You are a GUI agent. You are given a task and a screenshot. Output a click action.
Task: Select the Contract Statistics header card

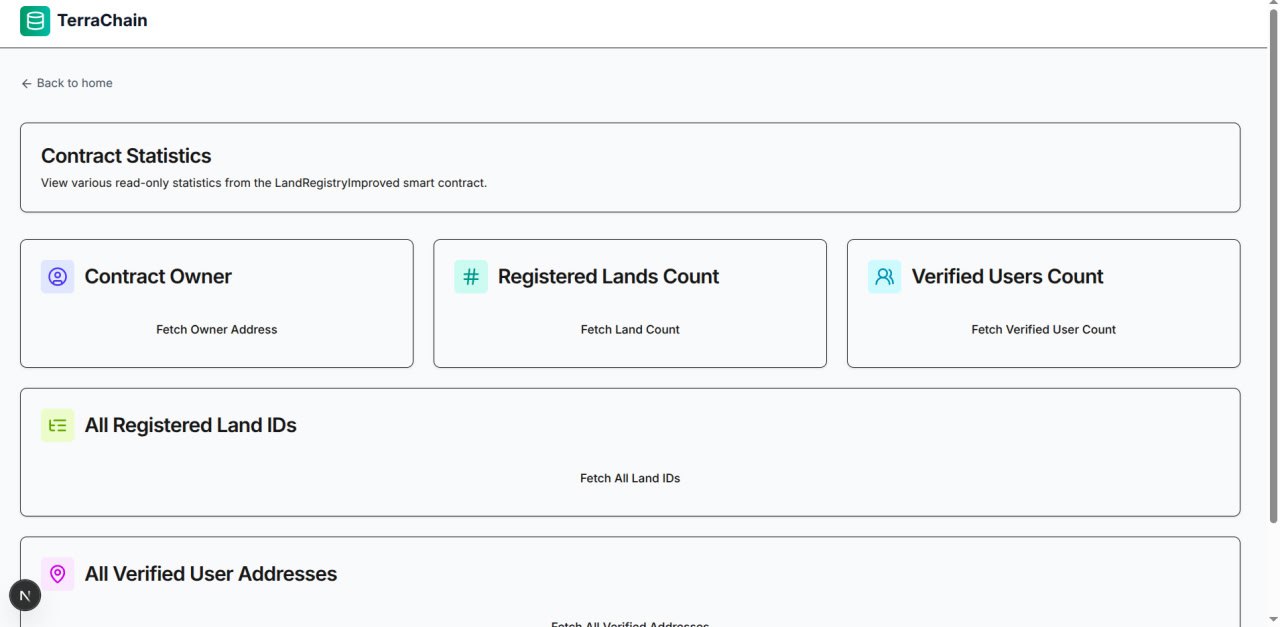(x=630, y=166)
